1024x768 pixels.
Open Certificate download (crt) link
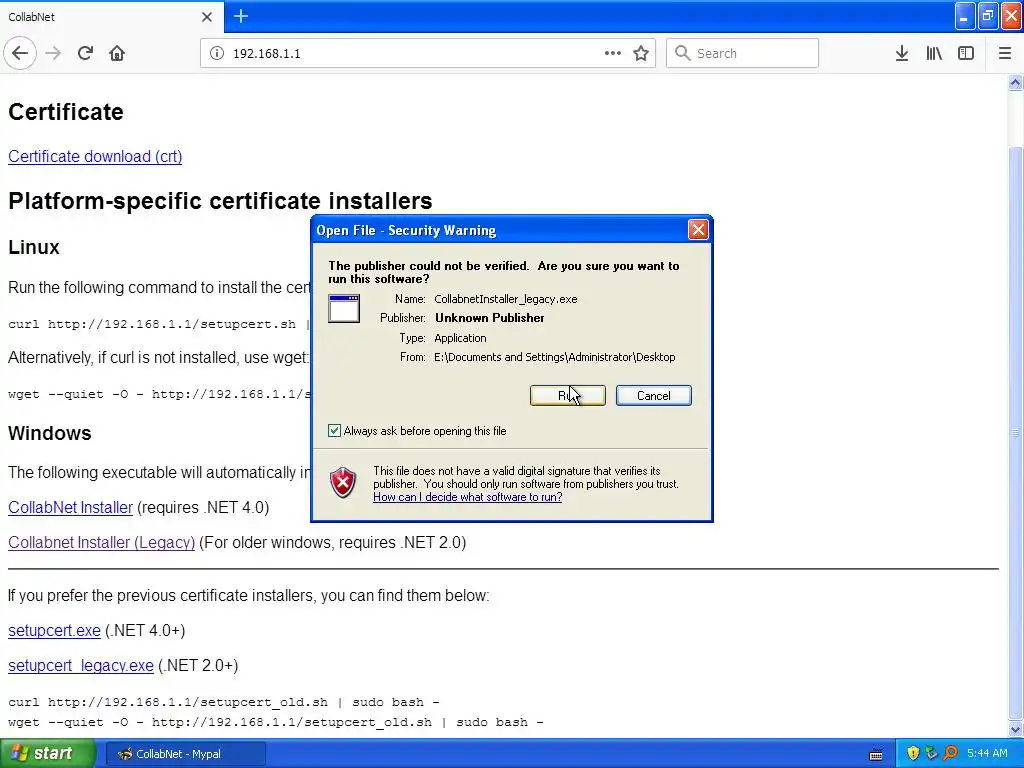tap(95, 156)
